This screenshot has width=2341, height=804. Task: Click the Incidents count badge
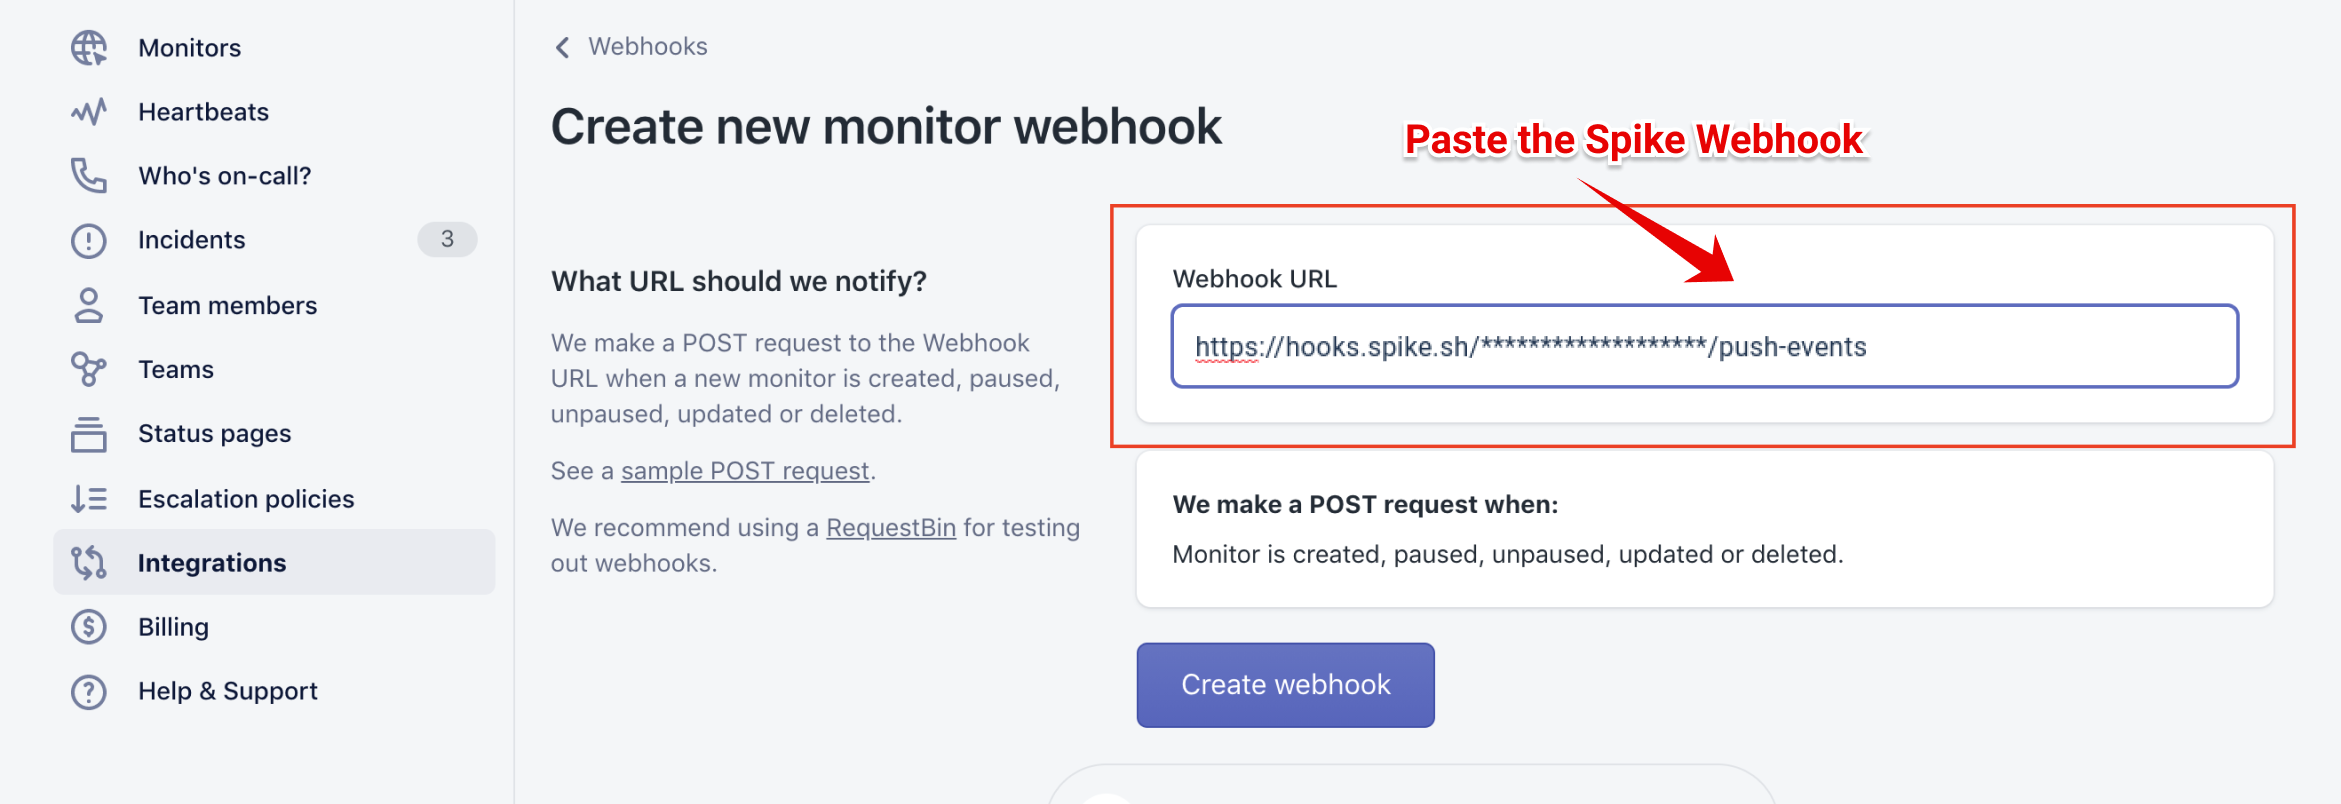click(x=447, y=240)
